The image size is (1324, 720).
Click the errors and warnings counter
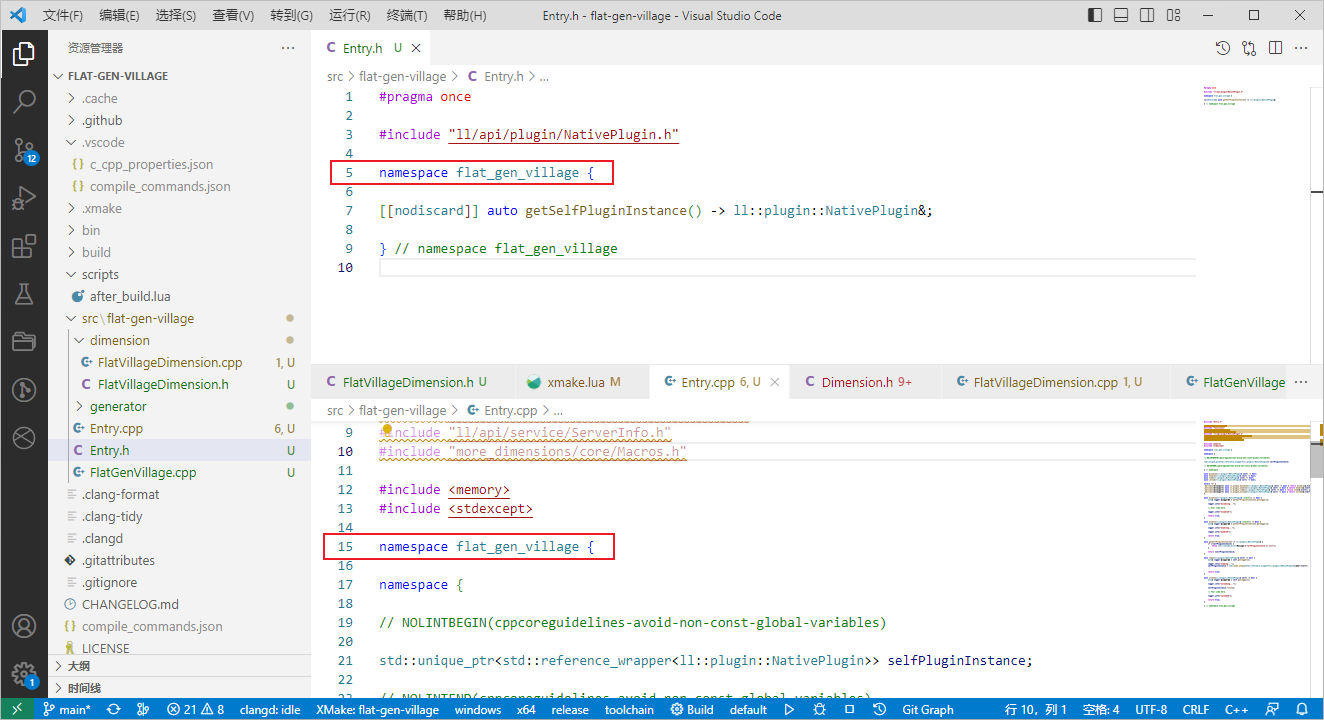click(196, 709)
